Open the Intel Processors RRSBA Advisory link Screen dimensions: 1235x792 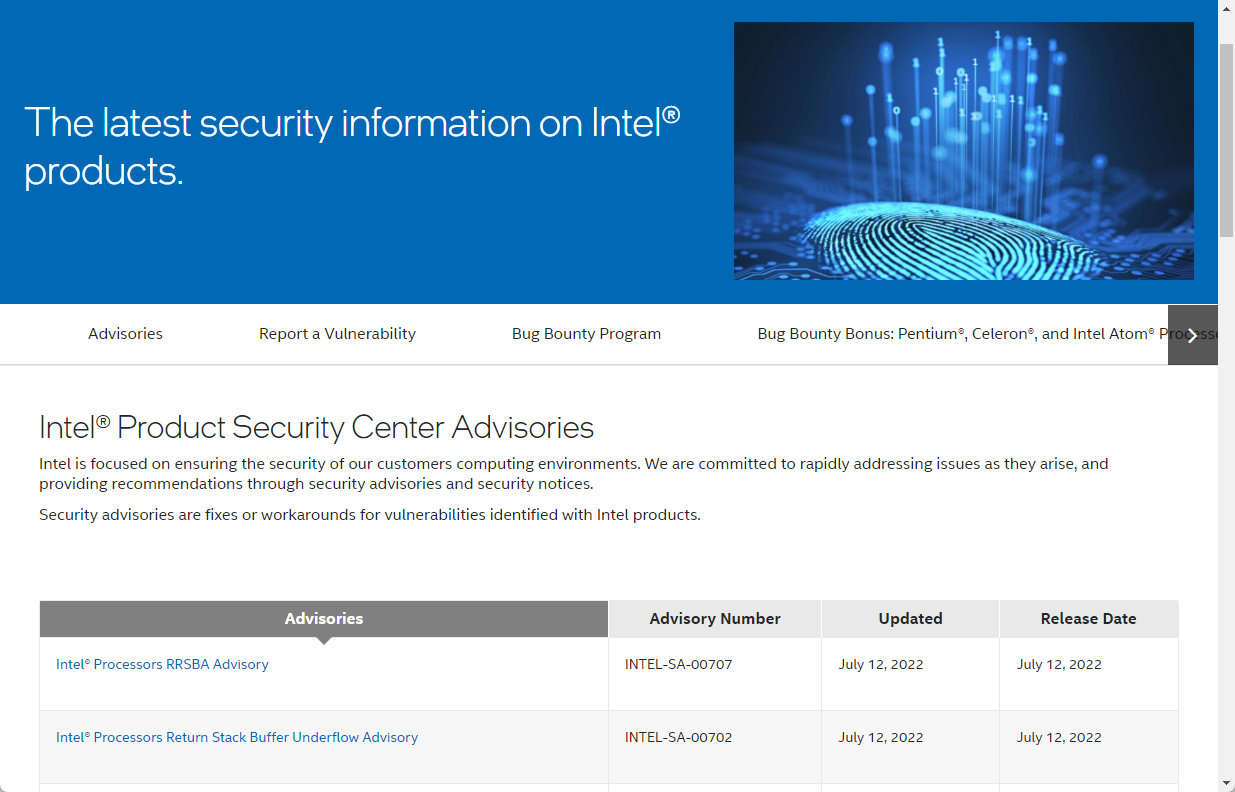pyautogui.click(x=162, y=664)
